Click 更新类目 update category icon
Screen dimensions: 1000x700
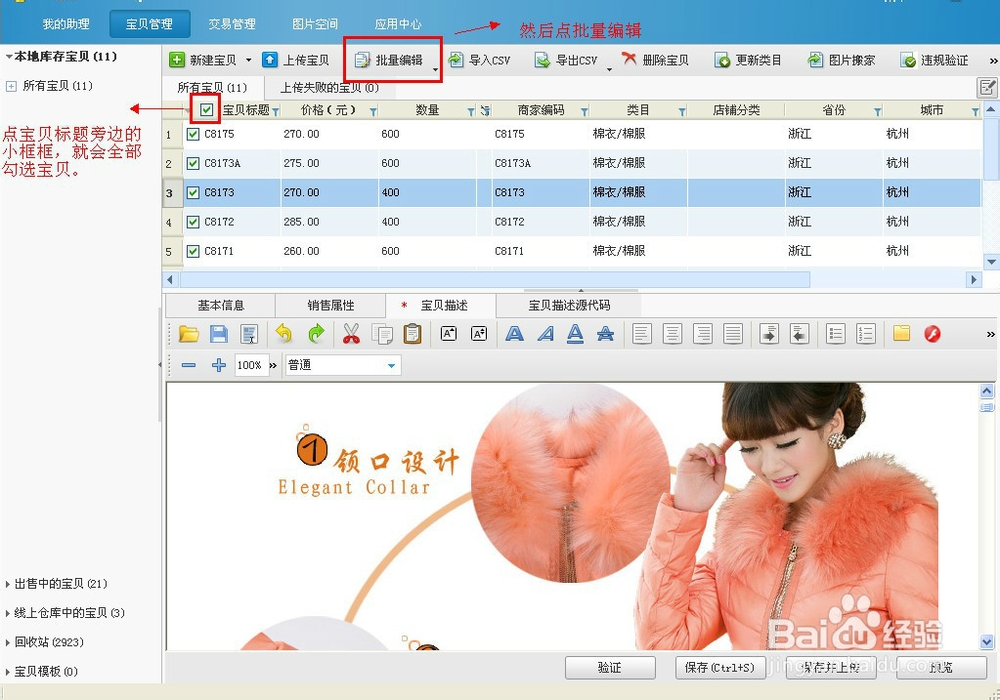pos(722,60)
